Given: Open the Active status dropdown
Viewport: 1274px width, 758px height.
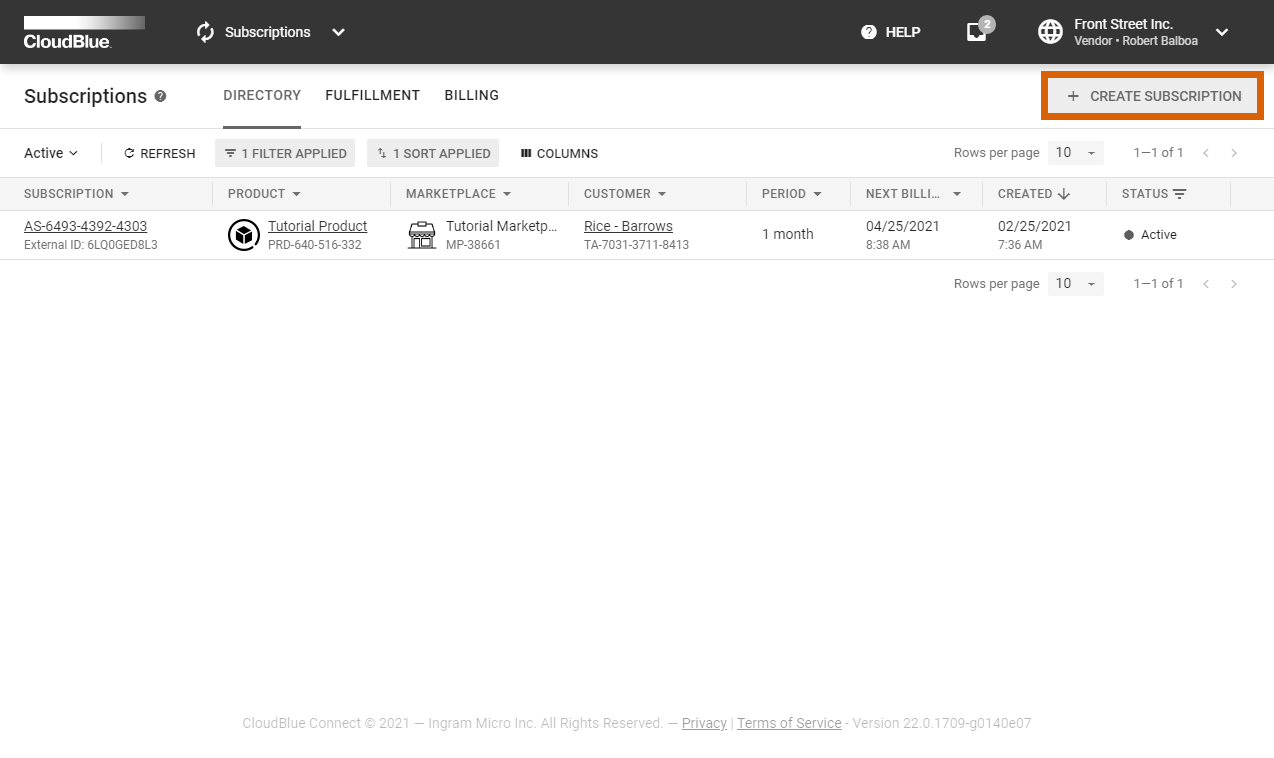Looking at the screenshot, I should (x=51, y=153).
